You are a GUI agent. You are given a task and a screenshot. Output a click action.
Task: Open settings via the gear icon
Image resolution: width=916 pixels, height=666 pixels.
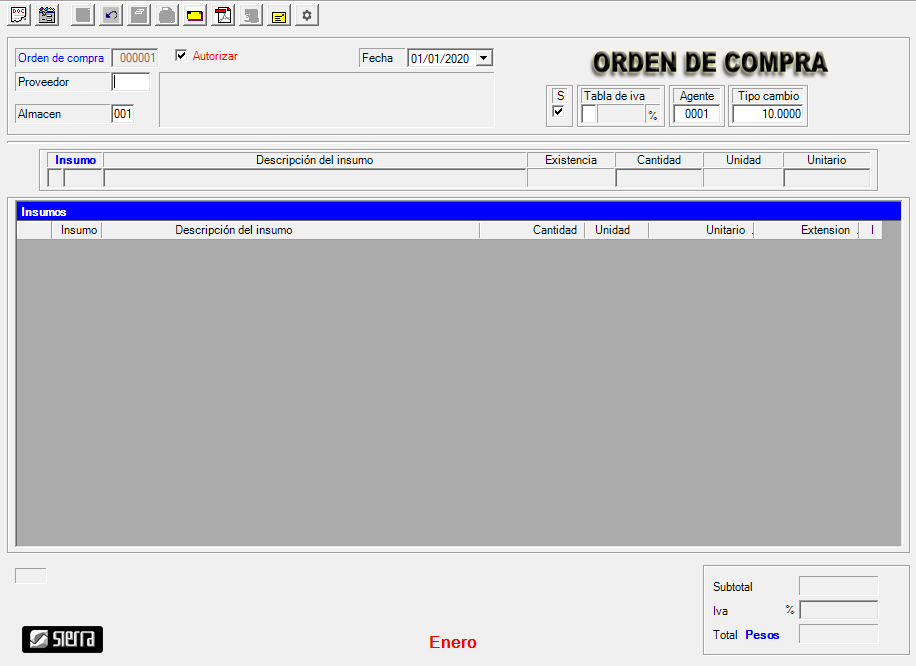pos(307,16)
